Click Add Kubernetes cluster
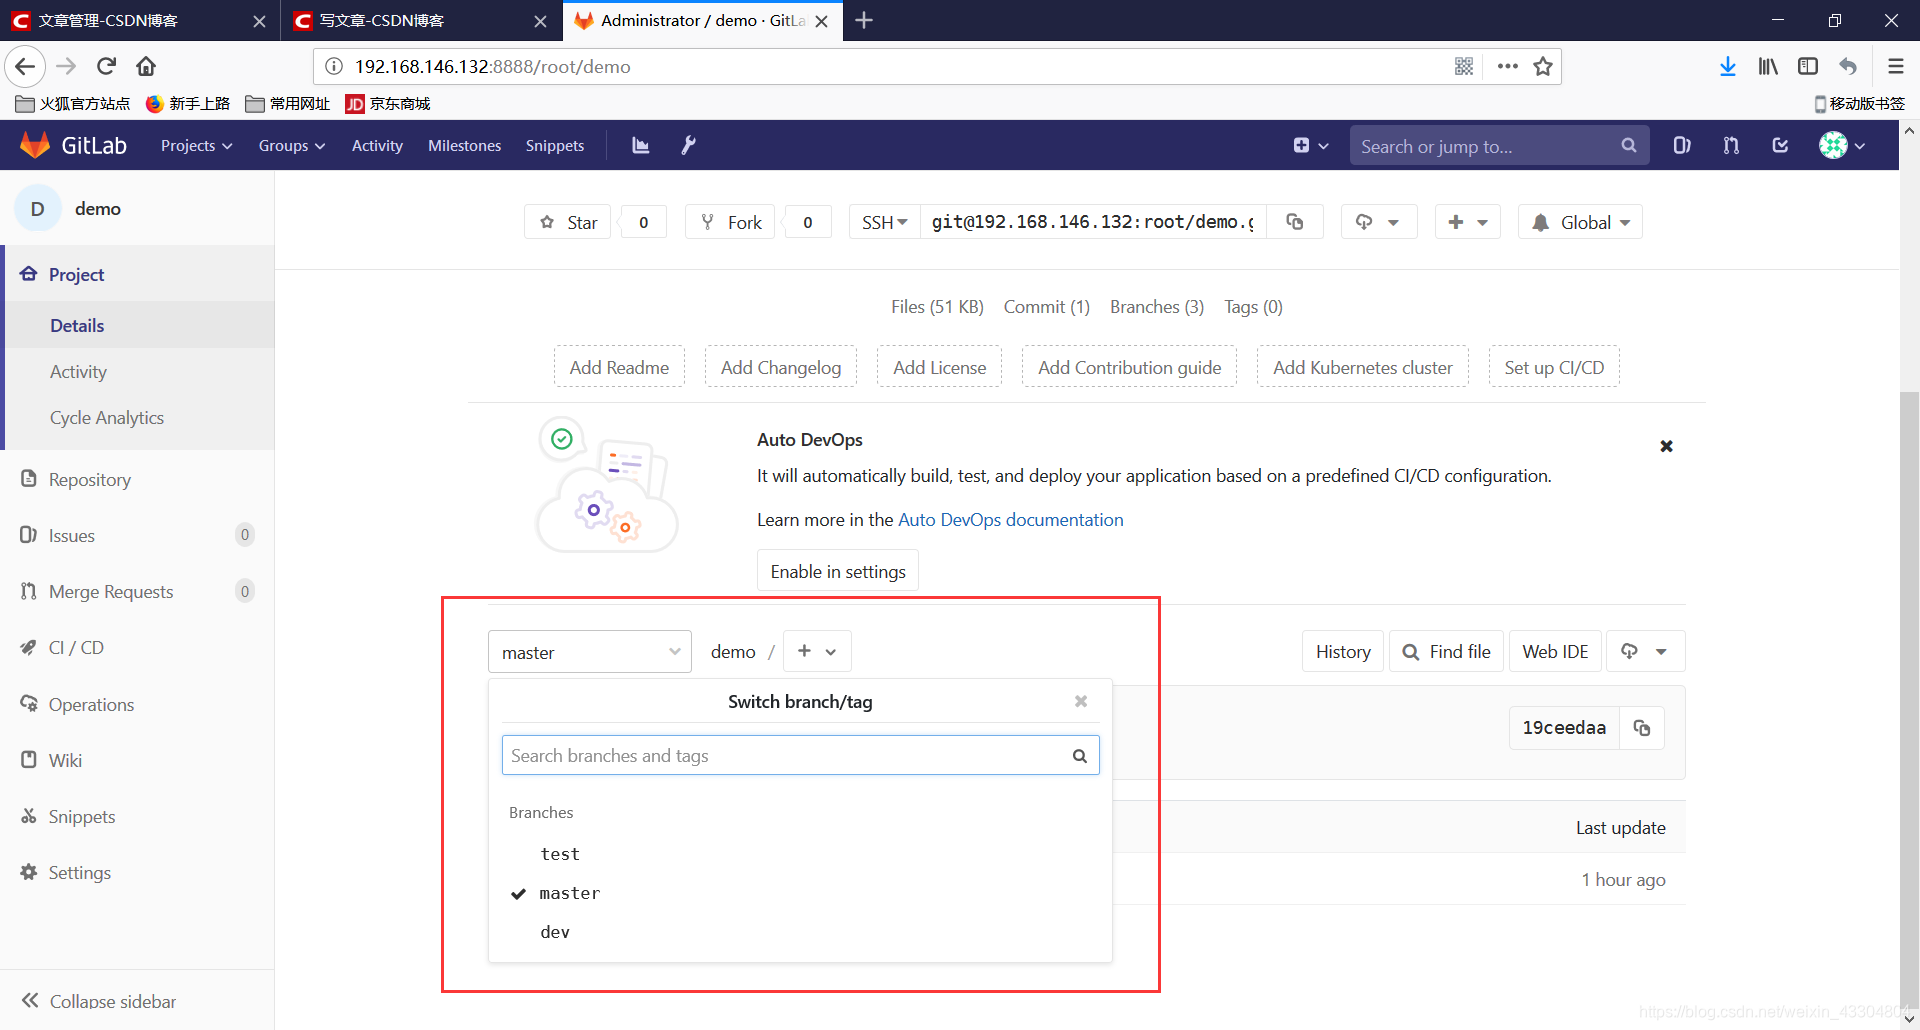1920x1030 pixels. (1362, 367)
